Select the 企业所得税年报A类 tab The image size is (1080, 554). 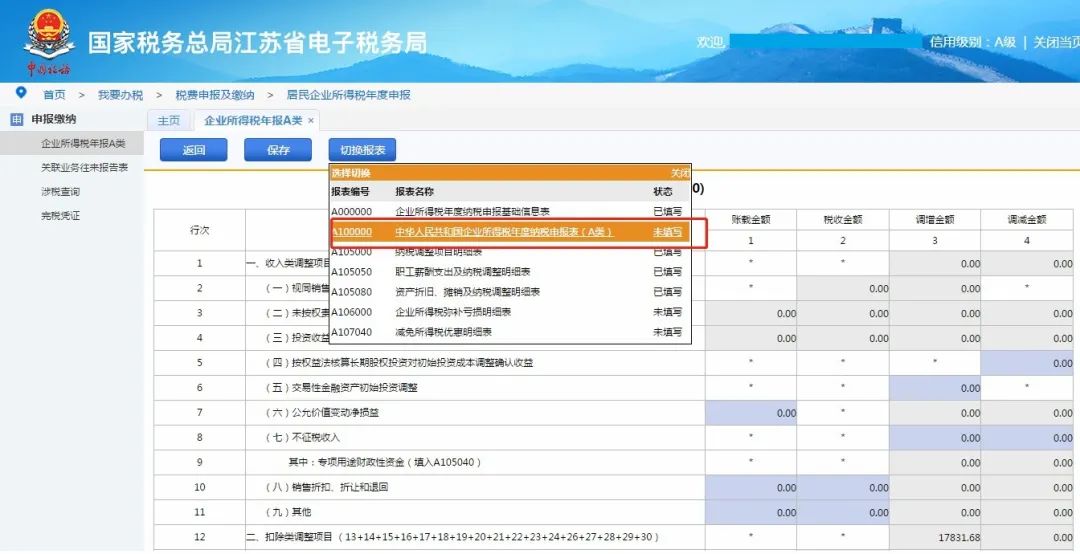coord(253,121)
